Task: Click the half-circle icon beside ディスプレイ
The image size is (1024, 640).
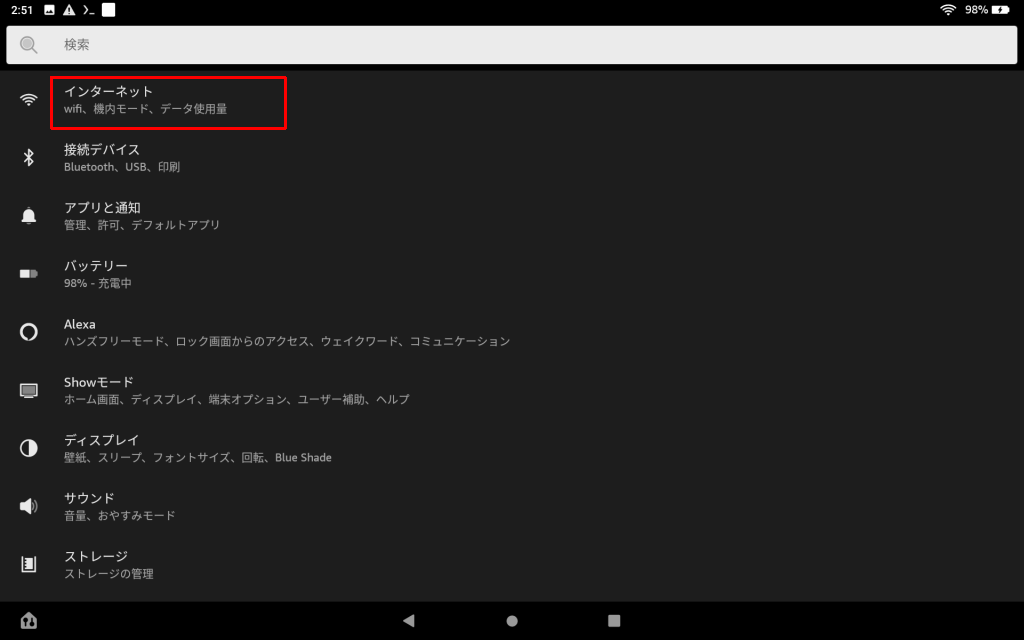Action: [28, 448]
